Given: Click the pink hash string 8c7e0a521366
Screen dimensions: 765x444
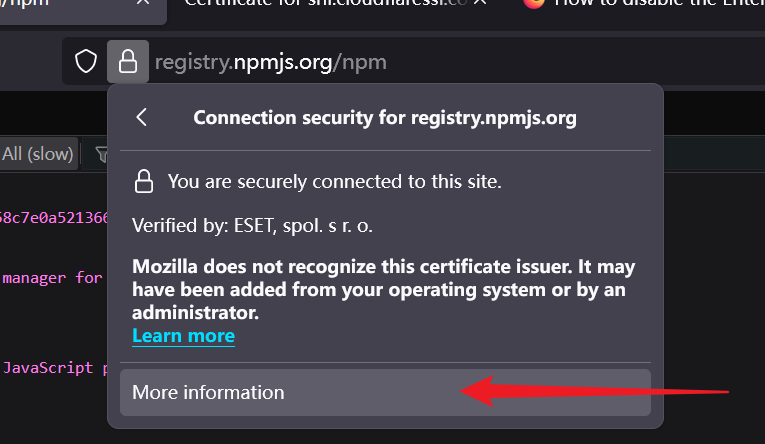Looking at the screenshot, I should [x=54, y=218].
